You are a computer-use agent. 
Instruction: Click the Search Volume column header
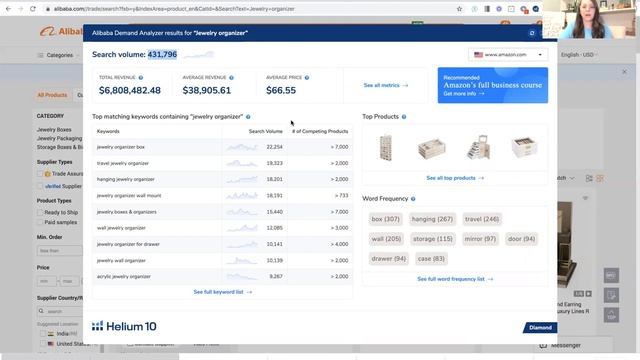coord(266,131)
